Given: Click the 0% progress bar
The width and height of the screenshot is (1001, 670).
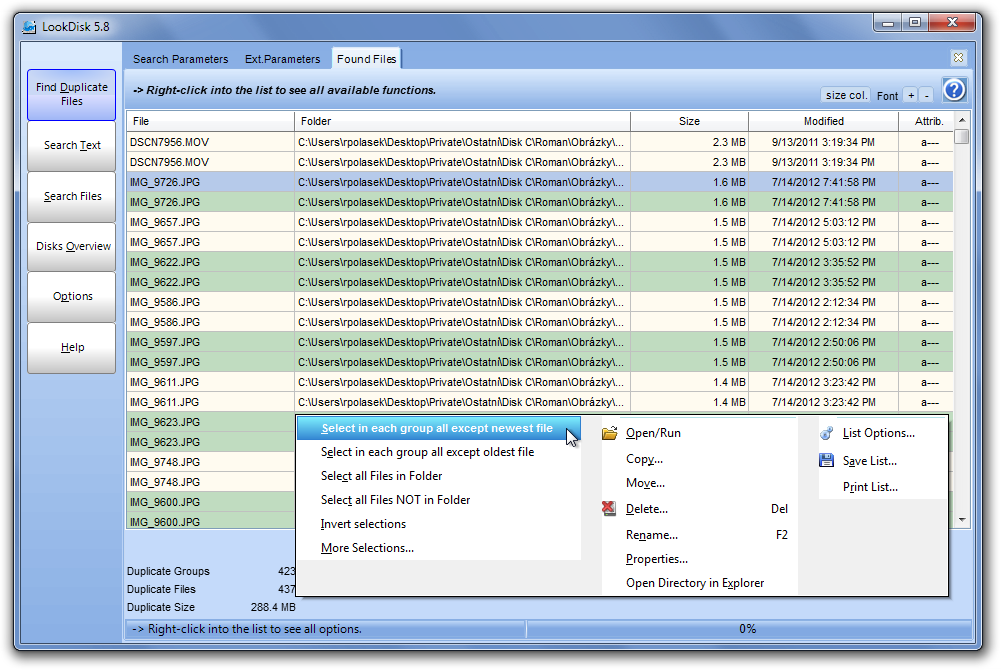Looking at the screenshot, I should point(748,629).
